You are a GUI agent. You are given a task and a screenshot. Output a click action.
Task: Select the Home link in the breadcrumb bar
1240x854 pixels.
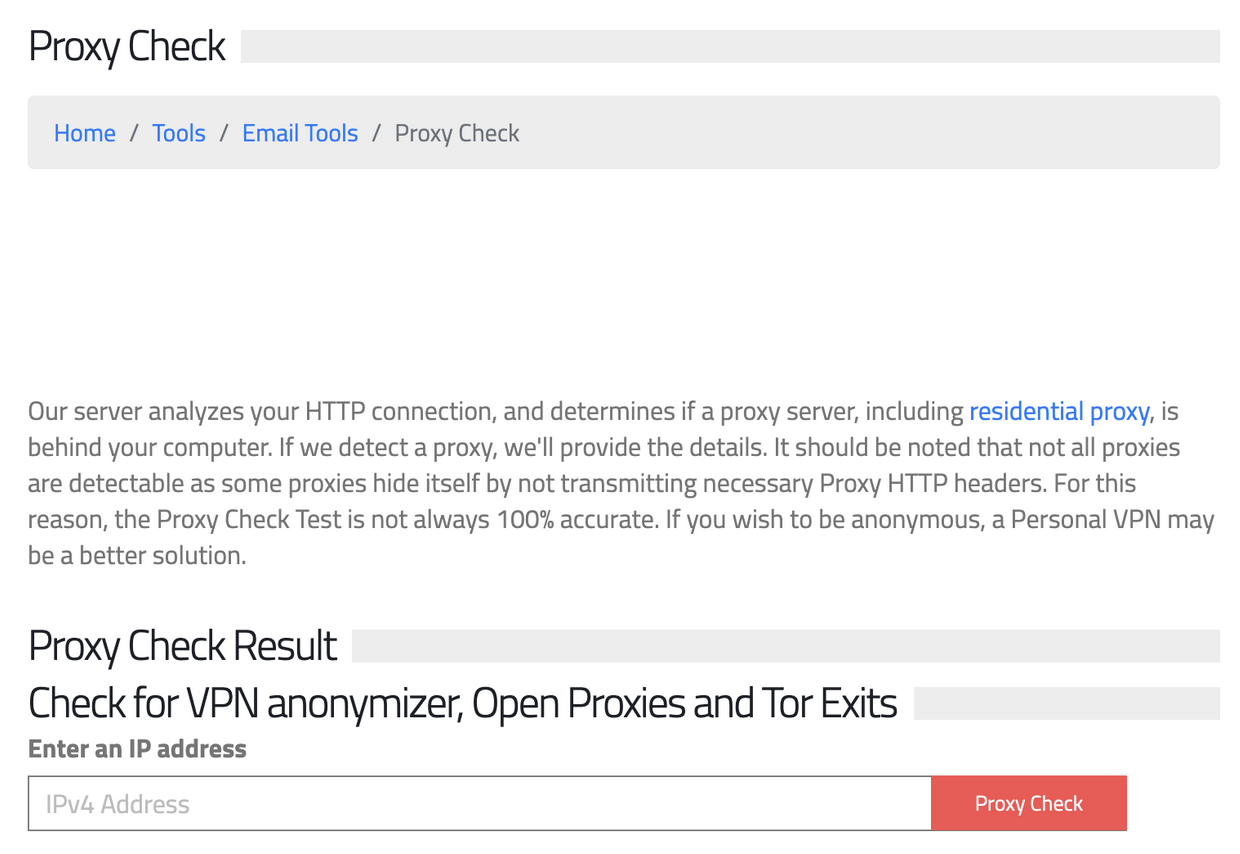click(x=84, y=132)
